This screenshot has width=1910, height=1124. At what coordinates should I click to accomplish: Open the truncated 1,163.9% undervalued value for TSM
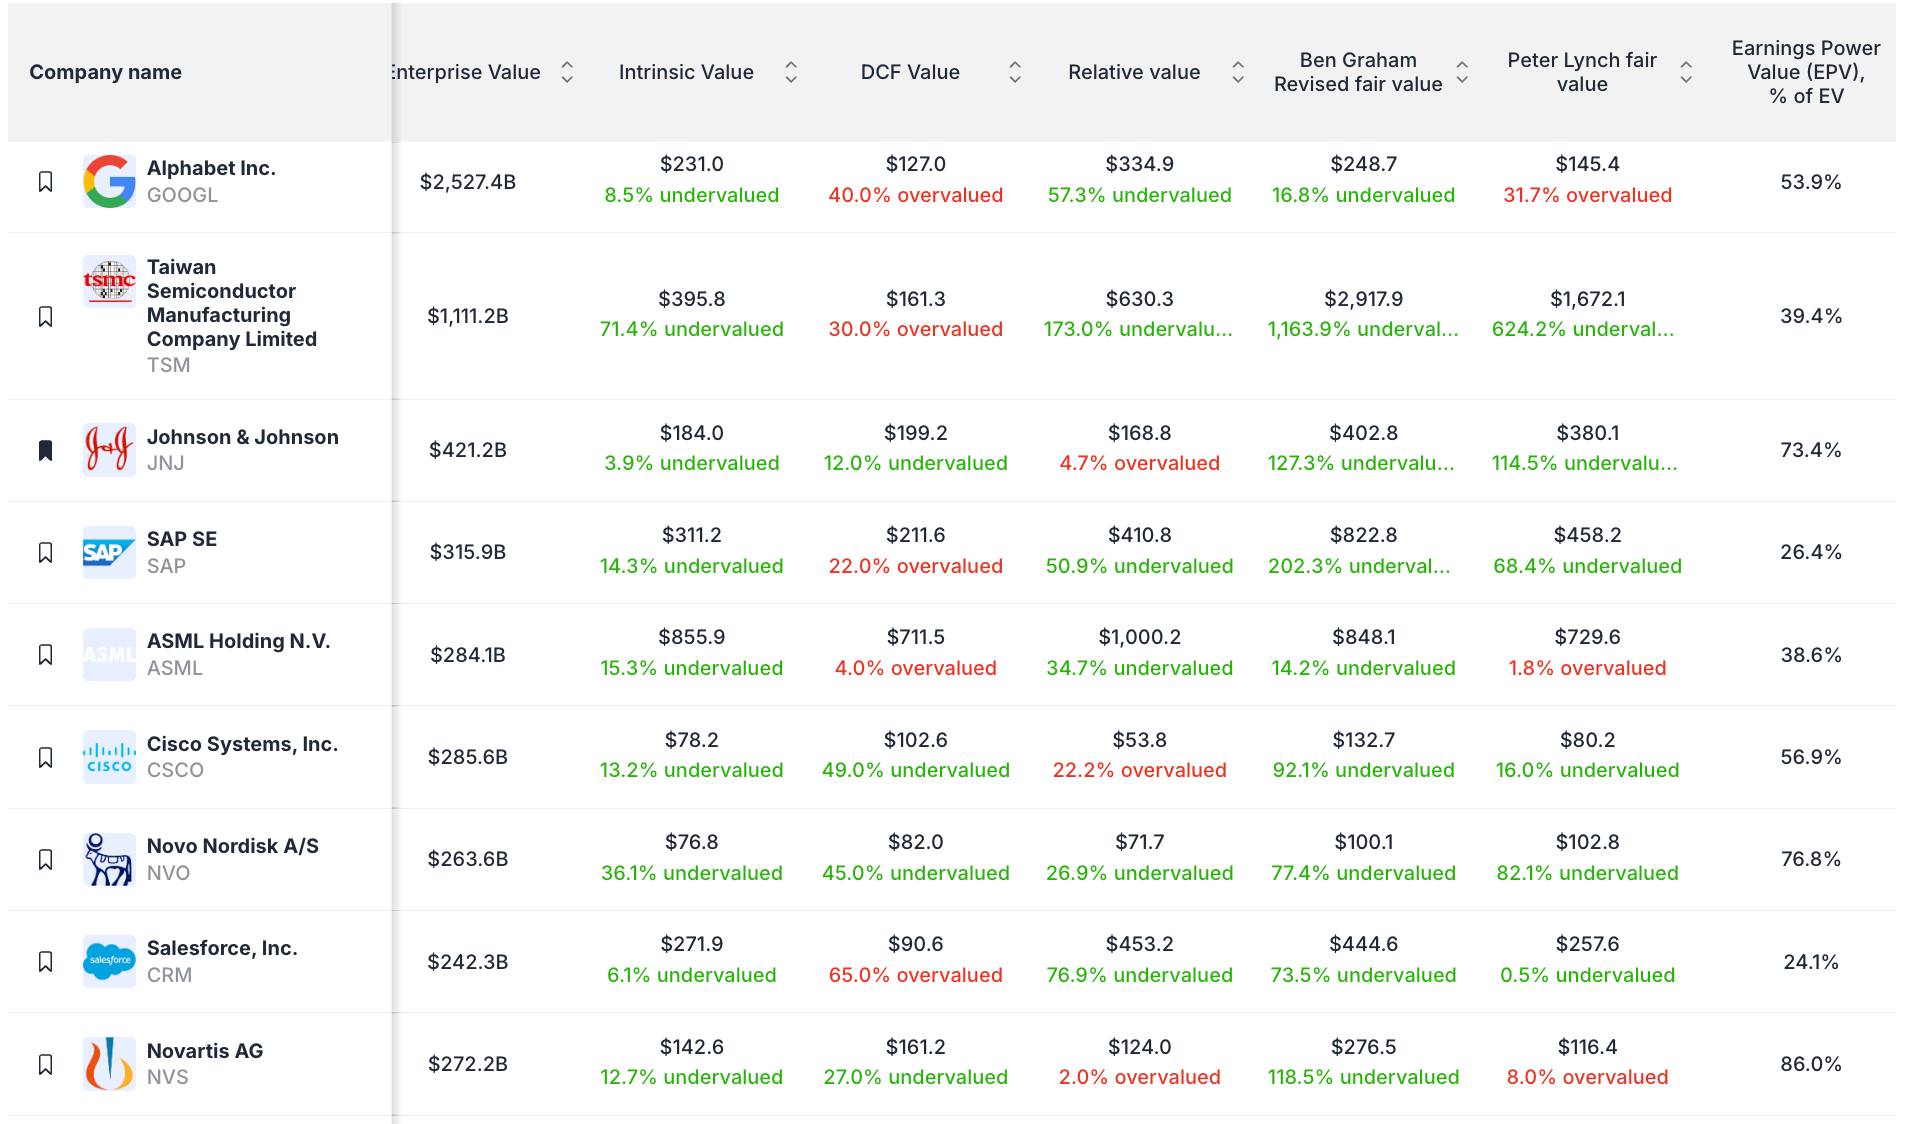[x=1362, y=328]
